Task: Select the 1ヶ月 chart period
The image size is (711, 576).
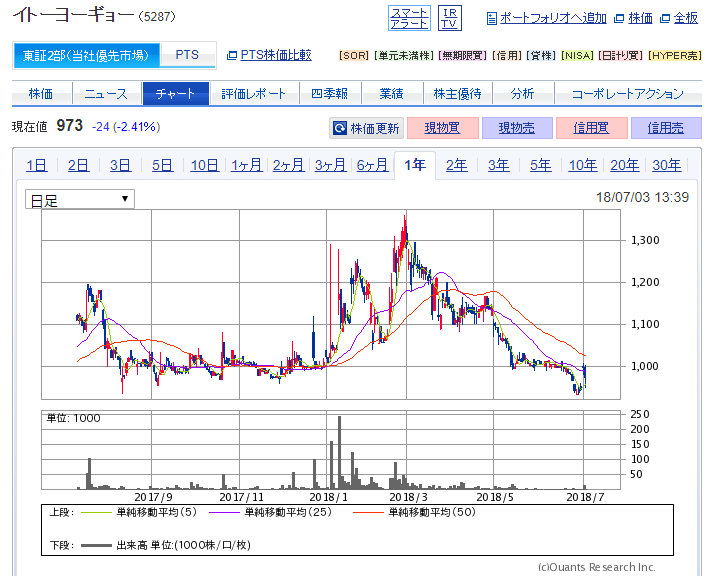Action: tap(247, 165)
